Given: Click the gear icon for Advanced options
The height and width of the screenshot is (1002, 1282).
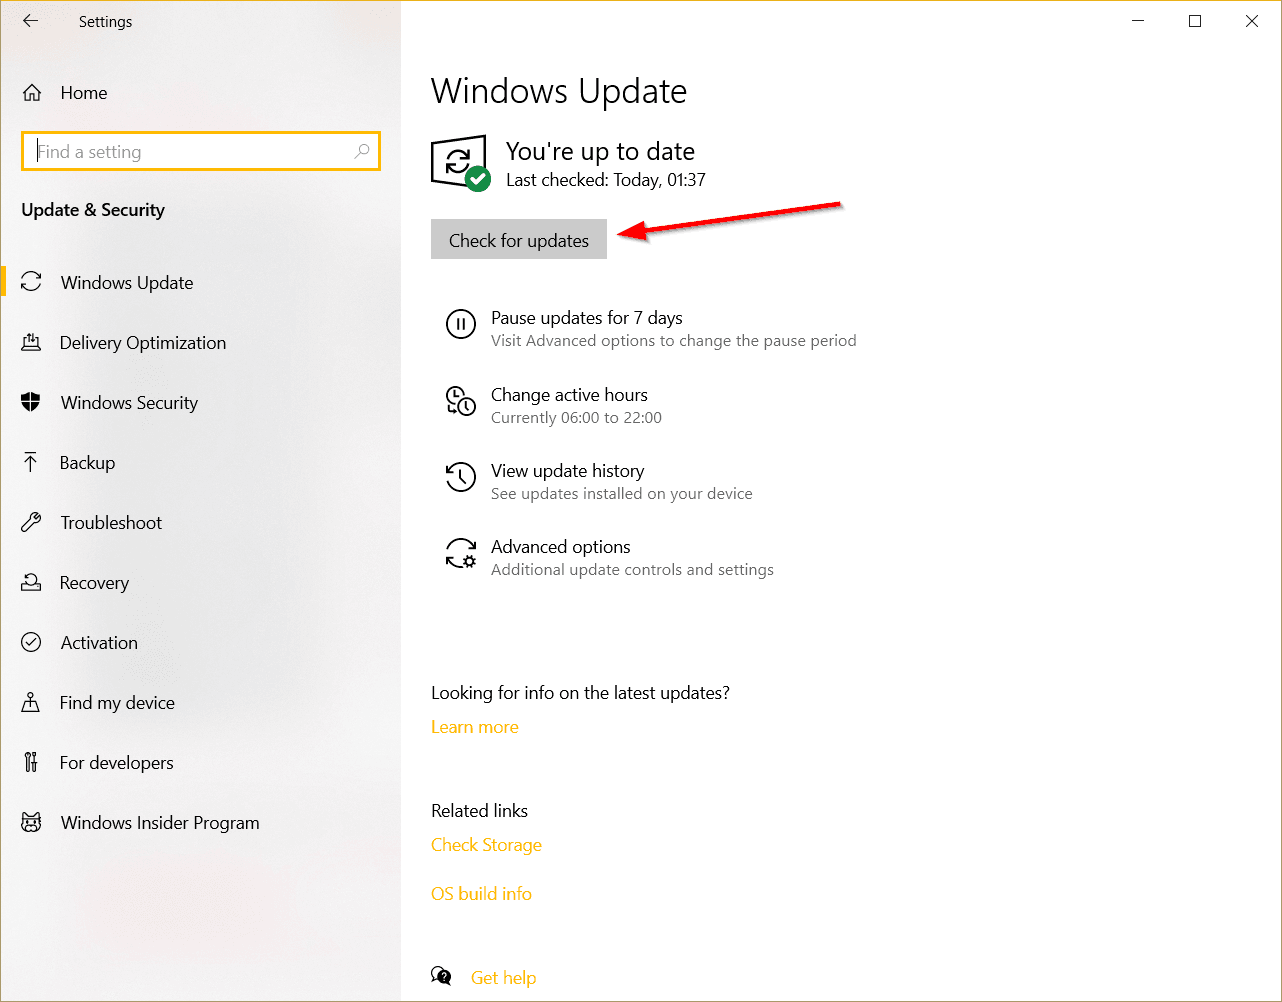Looking at the screenshot, I should pos(460,553).
